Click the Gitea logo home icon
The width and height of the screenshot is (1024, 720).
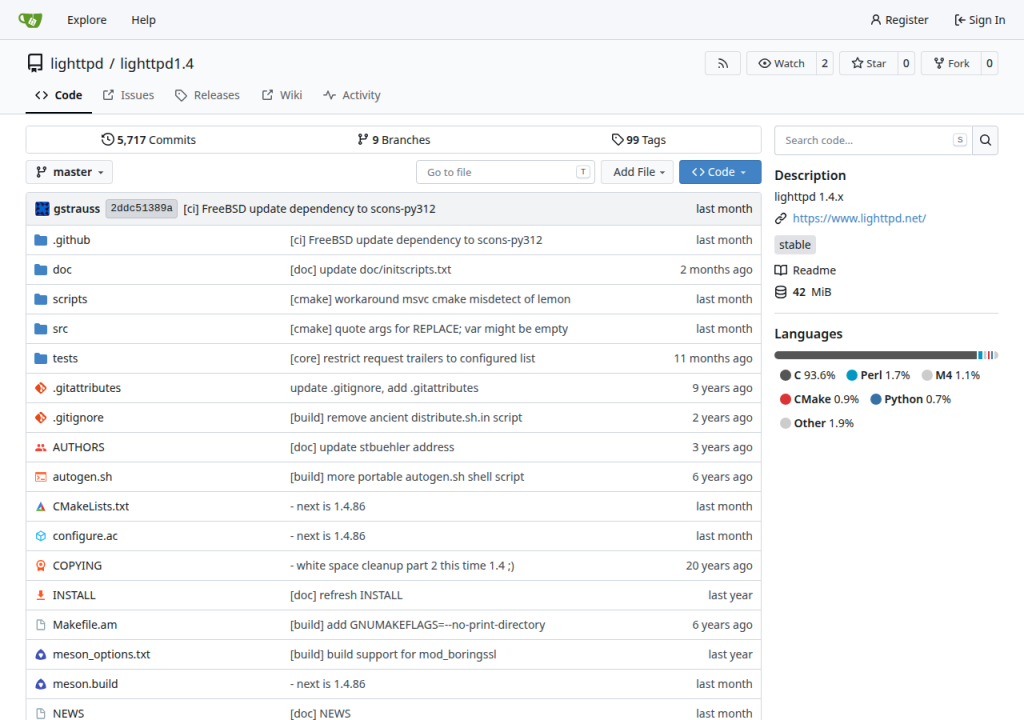pyautogui.click(x=30, y=20)
